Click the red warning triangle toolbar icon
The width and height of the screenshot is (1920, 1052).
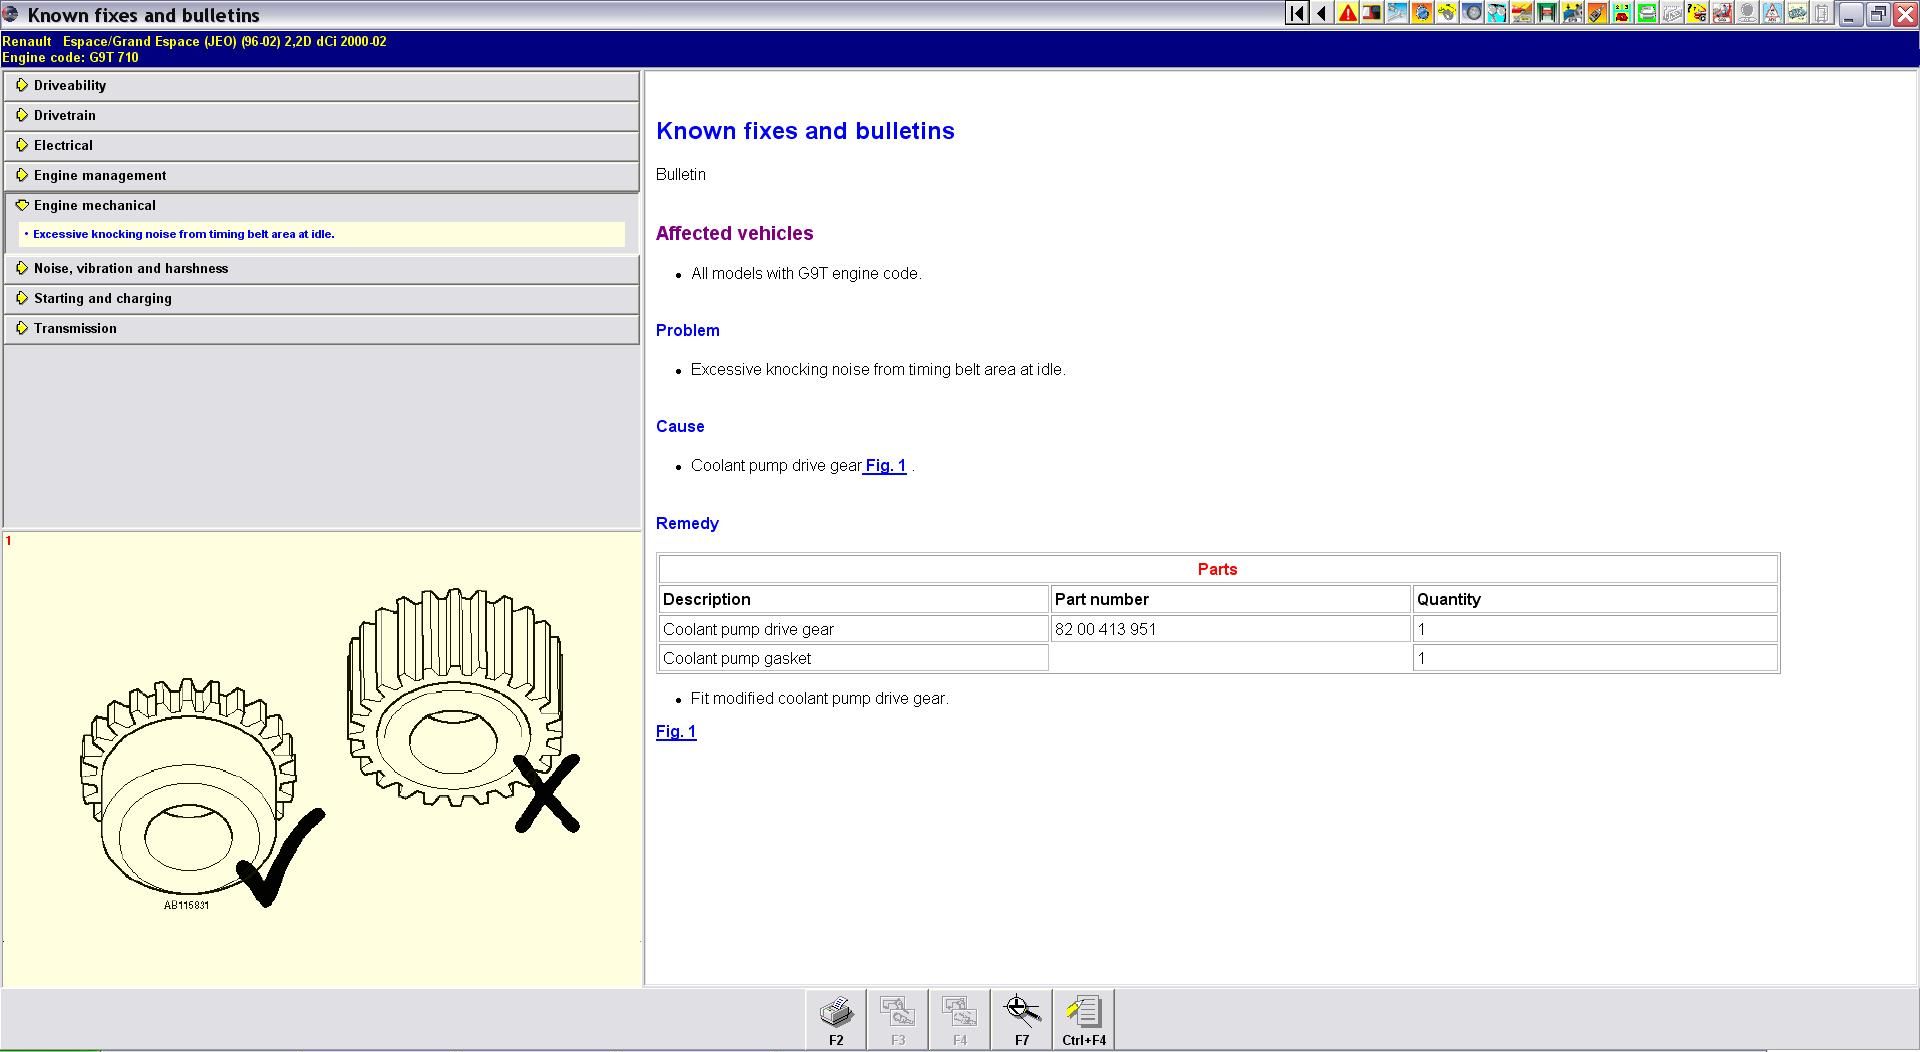coord(1347,13)
